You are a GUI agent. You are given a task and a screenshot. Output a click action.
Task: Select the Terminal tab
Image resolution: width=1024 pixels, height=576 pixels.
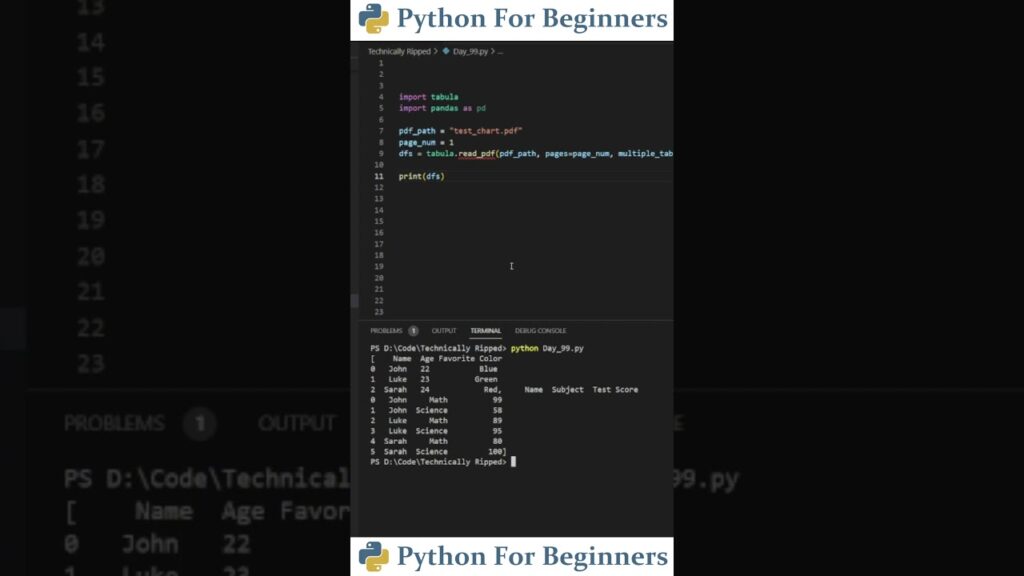486,331
